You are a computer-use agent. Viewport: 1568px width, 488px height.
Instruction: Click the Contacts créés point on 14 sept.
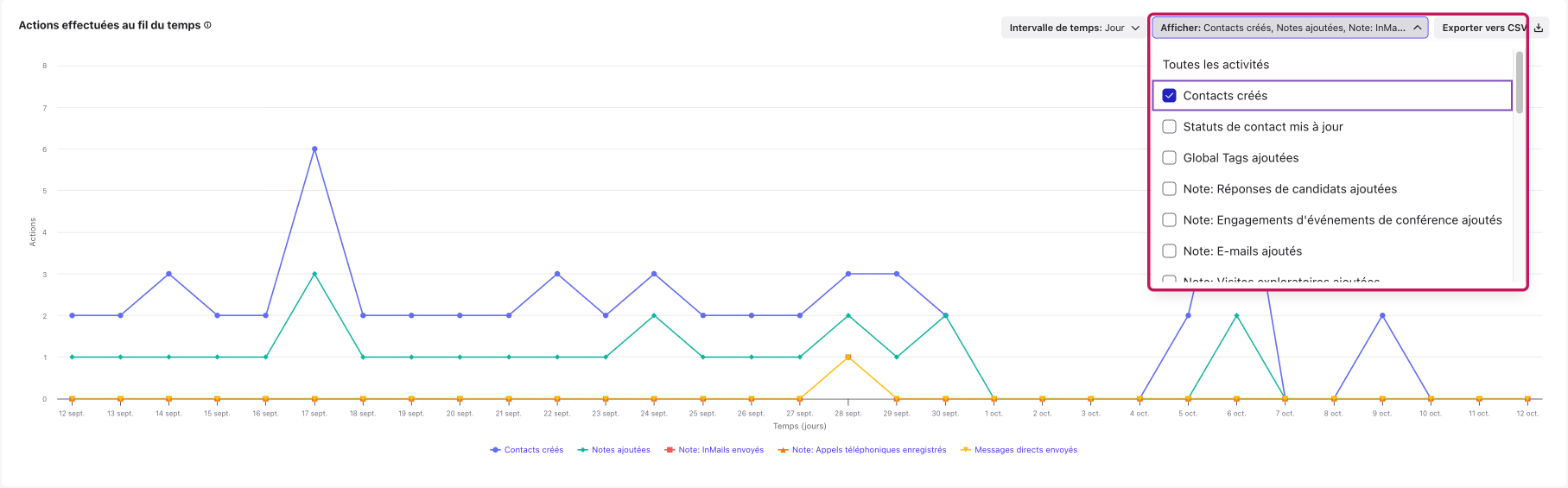tap(169, 274)
